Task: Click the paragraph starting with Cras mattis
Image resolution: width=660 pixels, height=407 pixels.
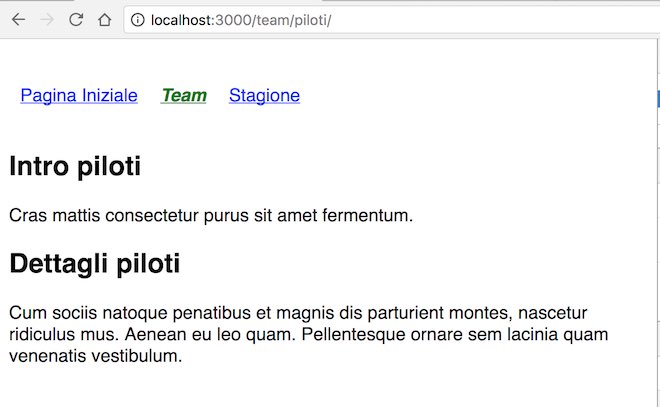Action: pos(210,215)
